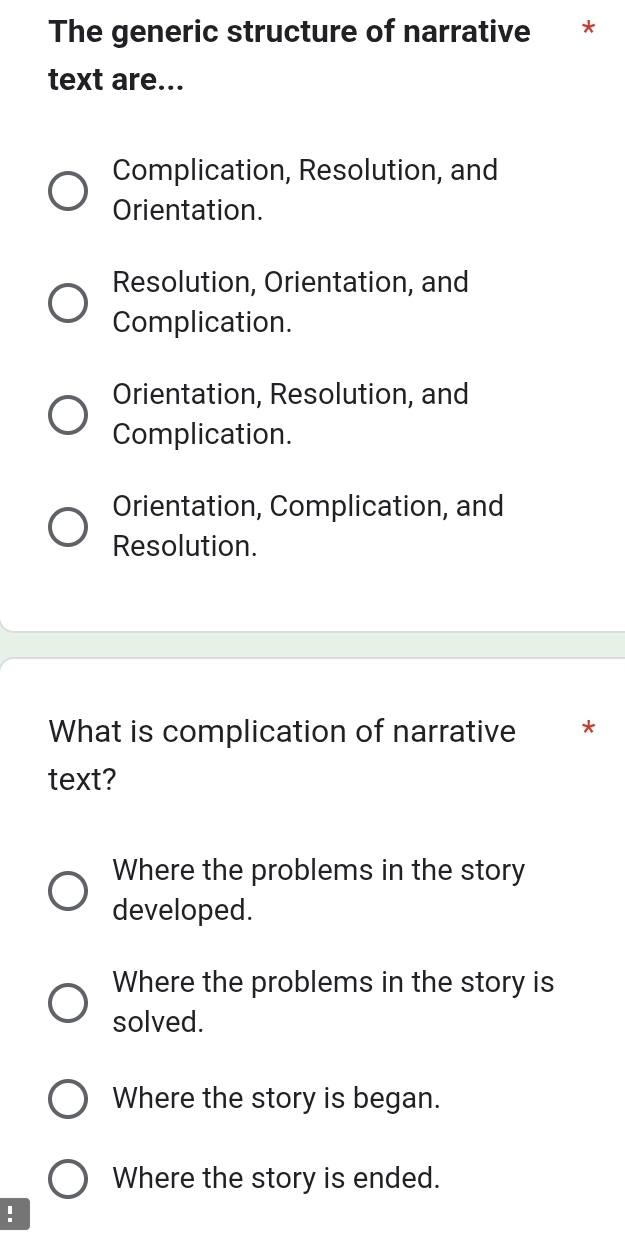Choose radio circle for 'Resolution, Orientation, and Complication'

point(68,303)
